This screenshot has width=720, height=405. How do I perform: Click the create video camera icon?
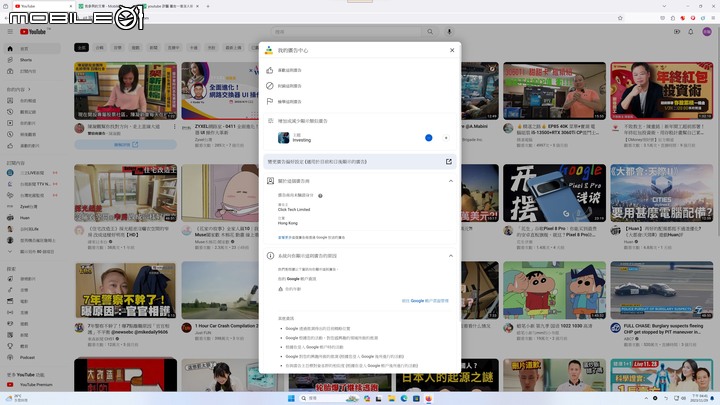click(x=676, y=32)
